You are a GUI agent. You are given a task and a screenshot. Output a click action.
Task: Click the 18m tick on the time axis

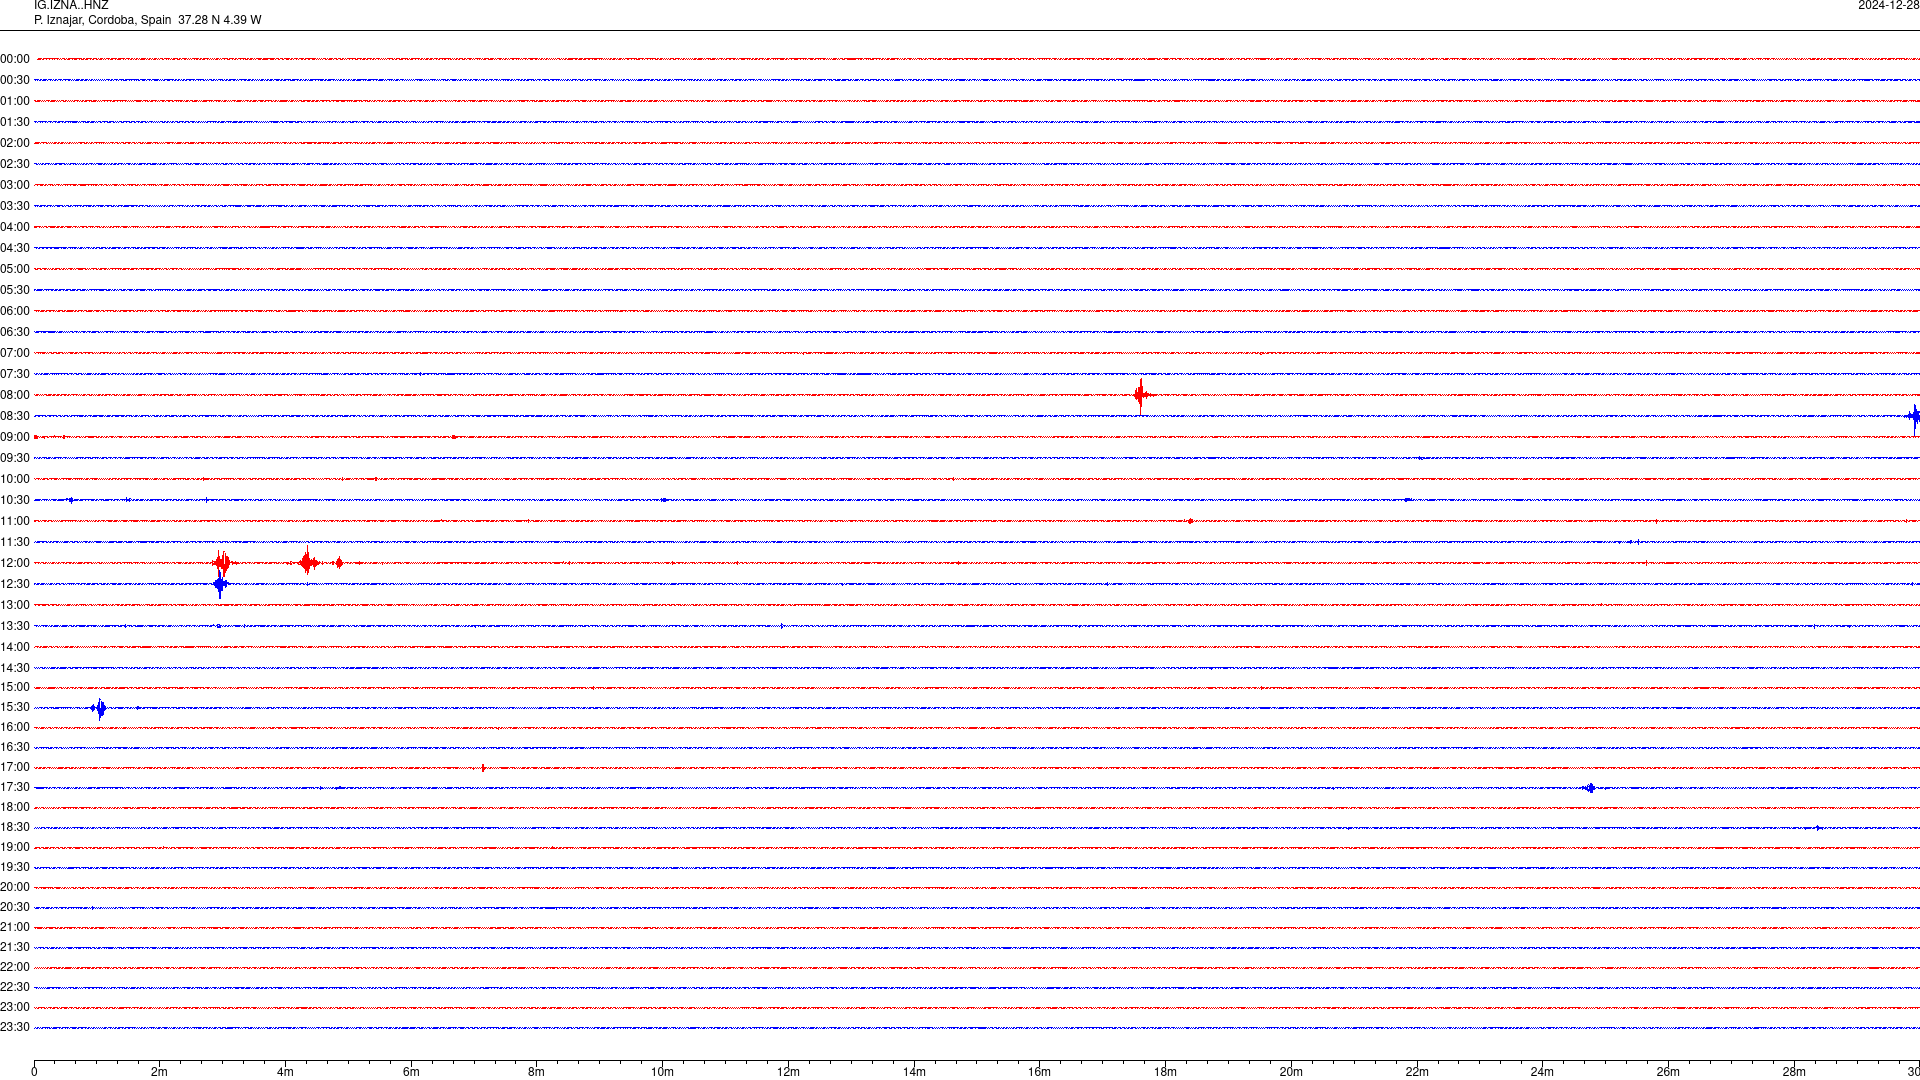point(1165,1072)
